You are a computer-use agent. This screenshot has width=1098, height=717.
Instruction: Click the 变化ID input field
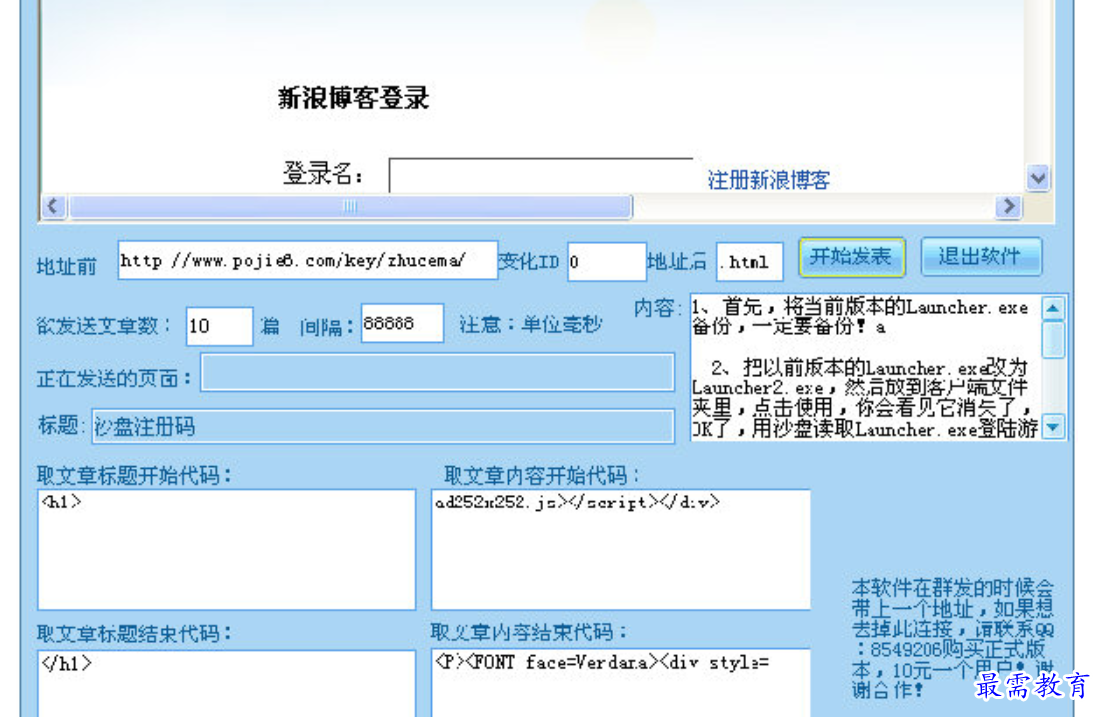[606, 262]
